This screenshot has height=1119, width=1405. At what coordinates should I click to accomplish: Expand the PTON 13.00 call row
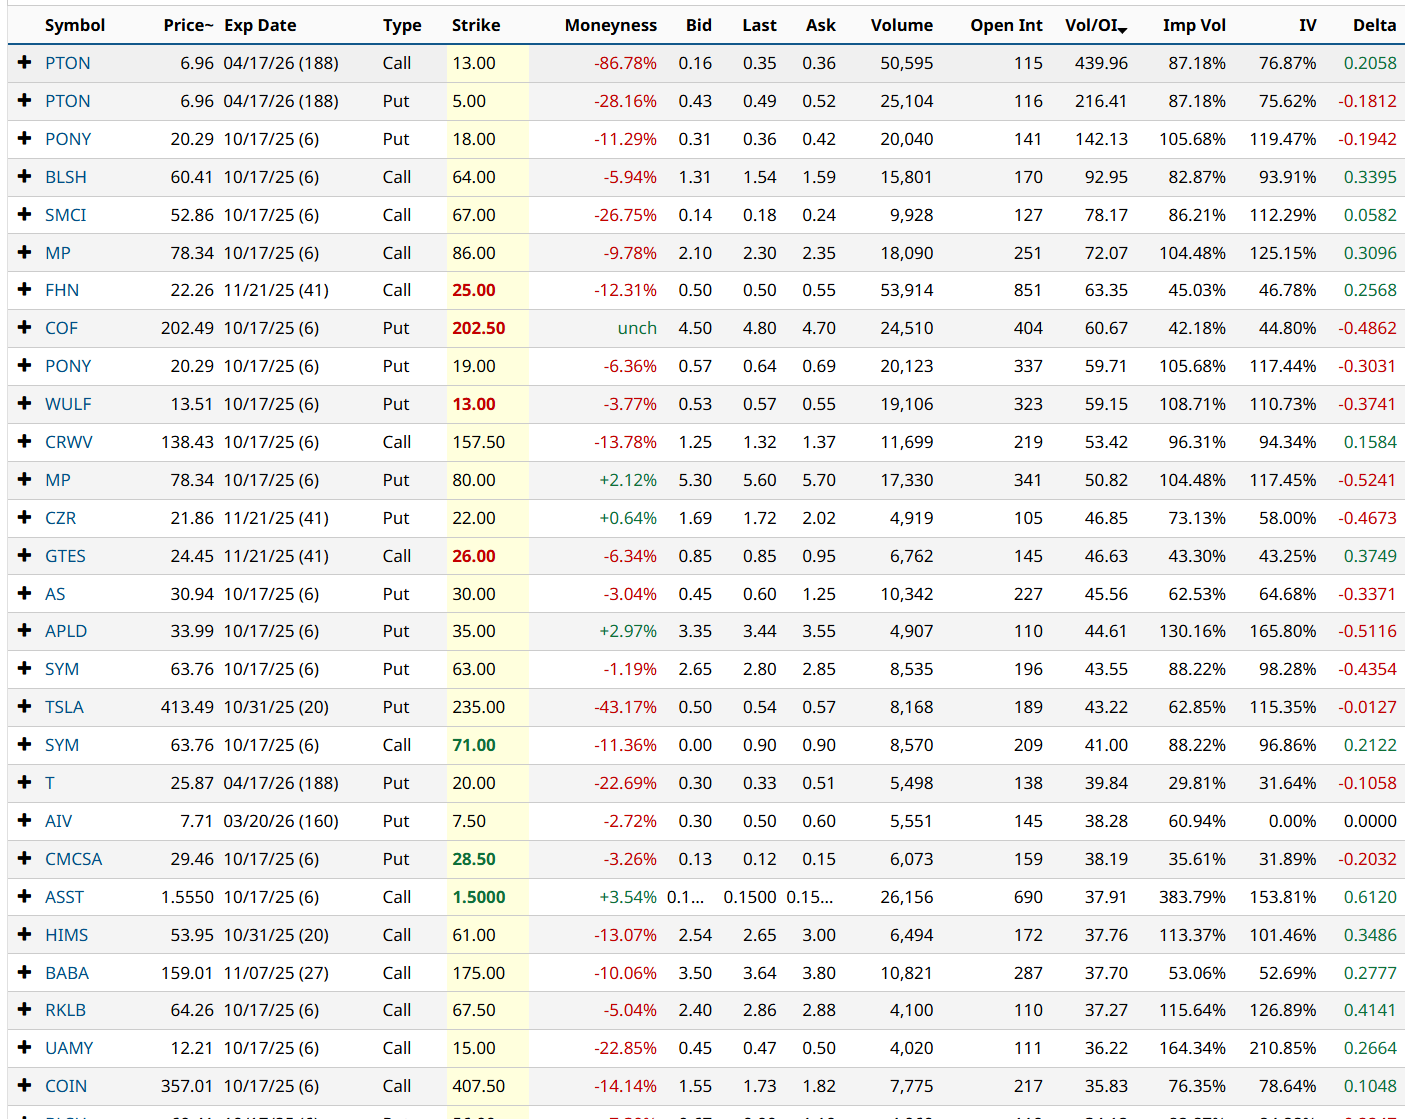(x=25, y=62)
